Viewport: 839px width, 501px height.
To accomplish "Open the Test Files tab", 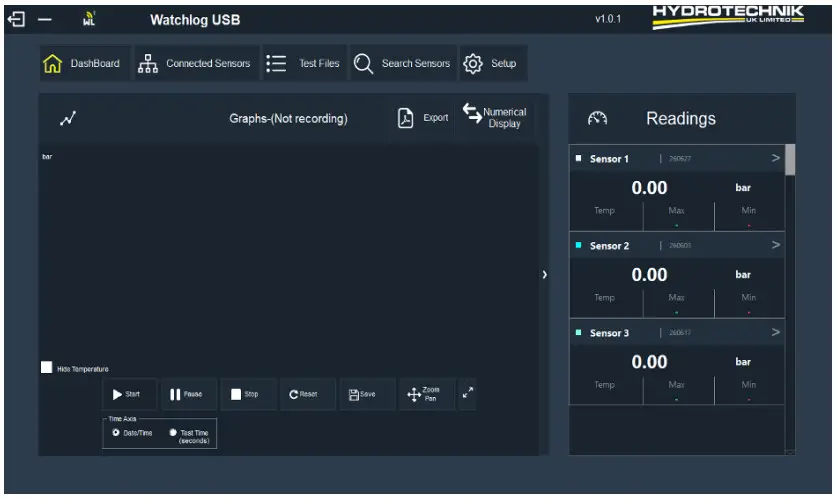I will point(304,63).
